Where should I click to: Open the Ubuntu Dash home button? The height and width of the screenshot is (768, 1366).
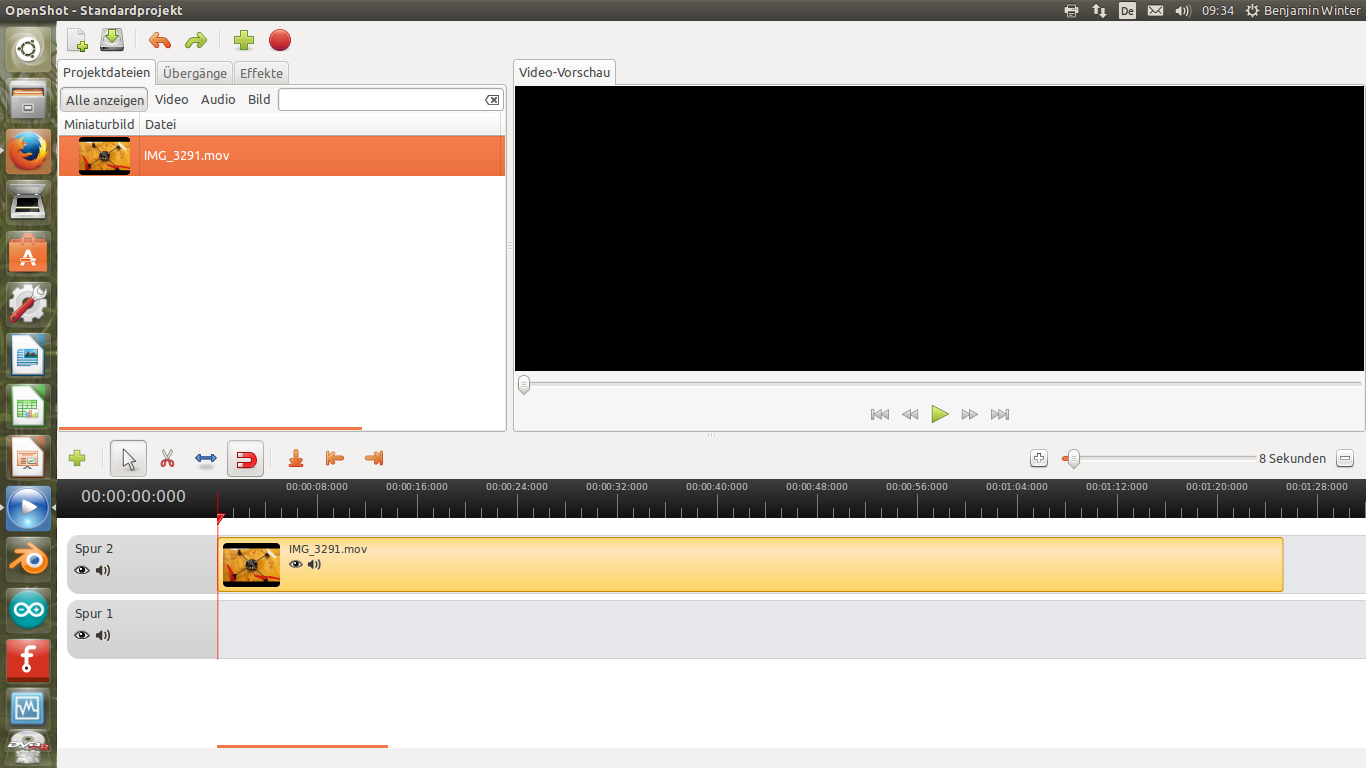[28, 49]
